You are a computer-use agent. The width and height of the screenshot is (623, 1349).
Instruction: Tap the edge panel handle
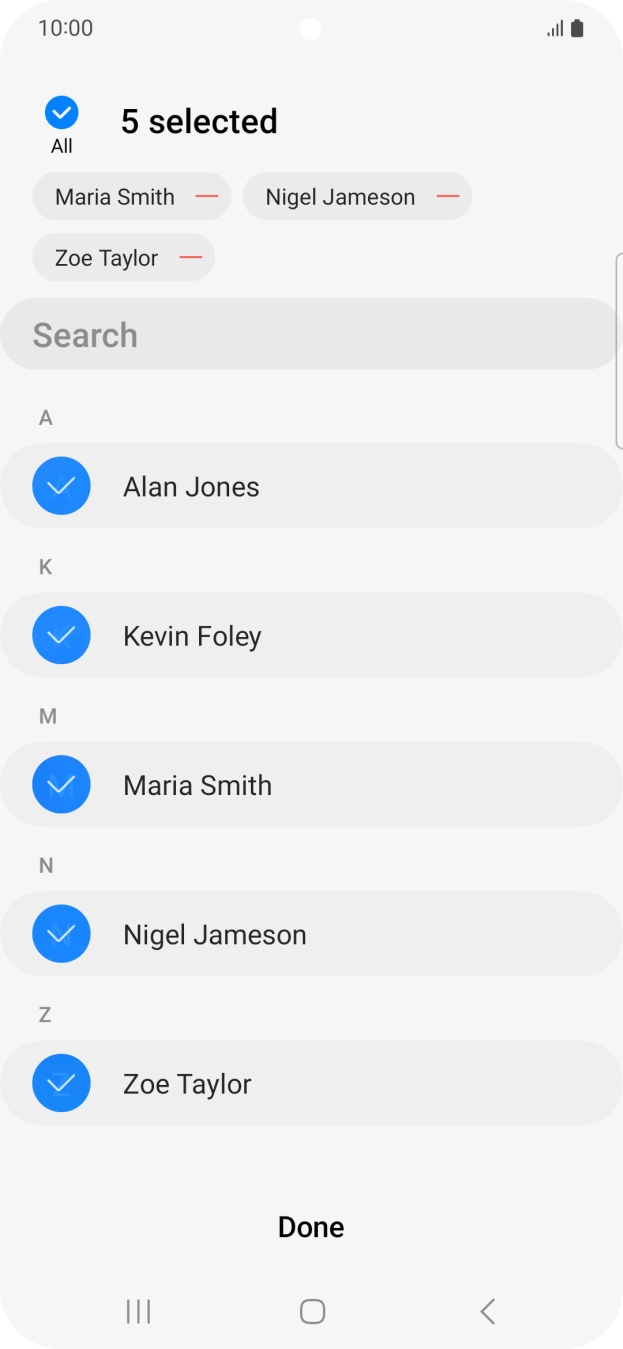click(618, 350)
